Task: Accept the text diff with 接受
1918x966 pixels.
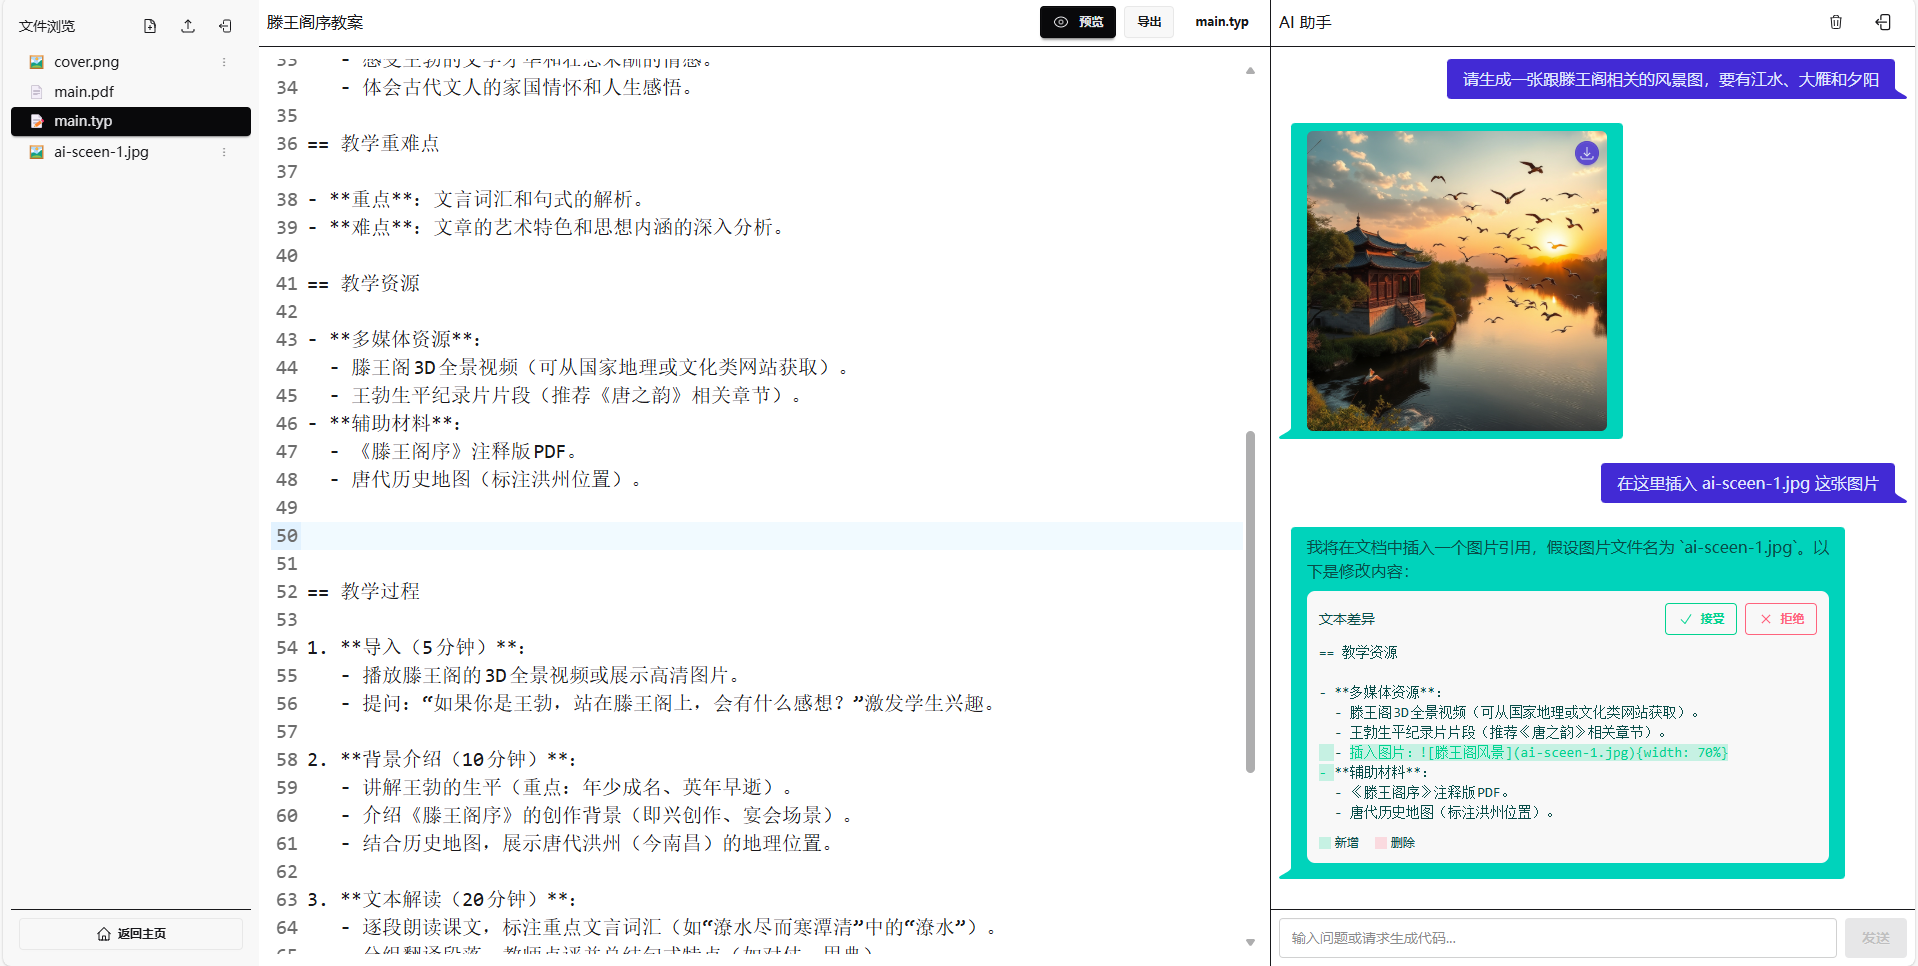Action: [1700, 618]
